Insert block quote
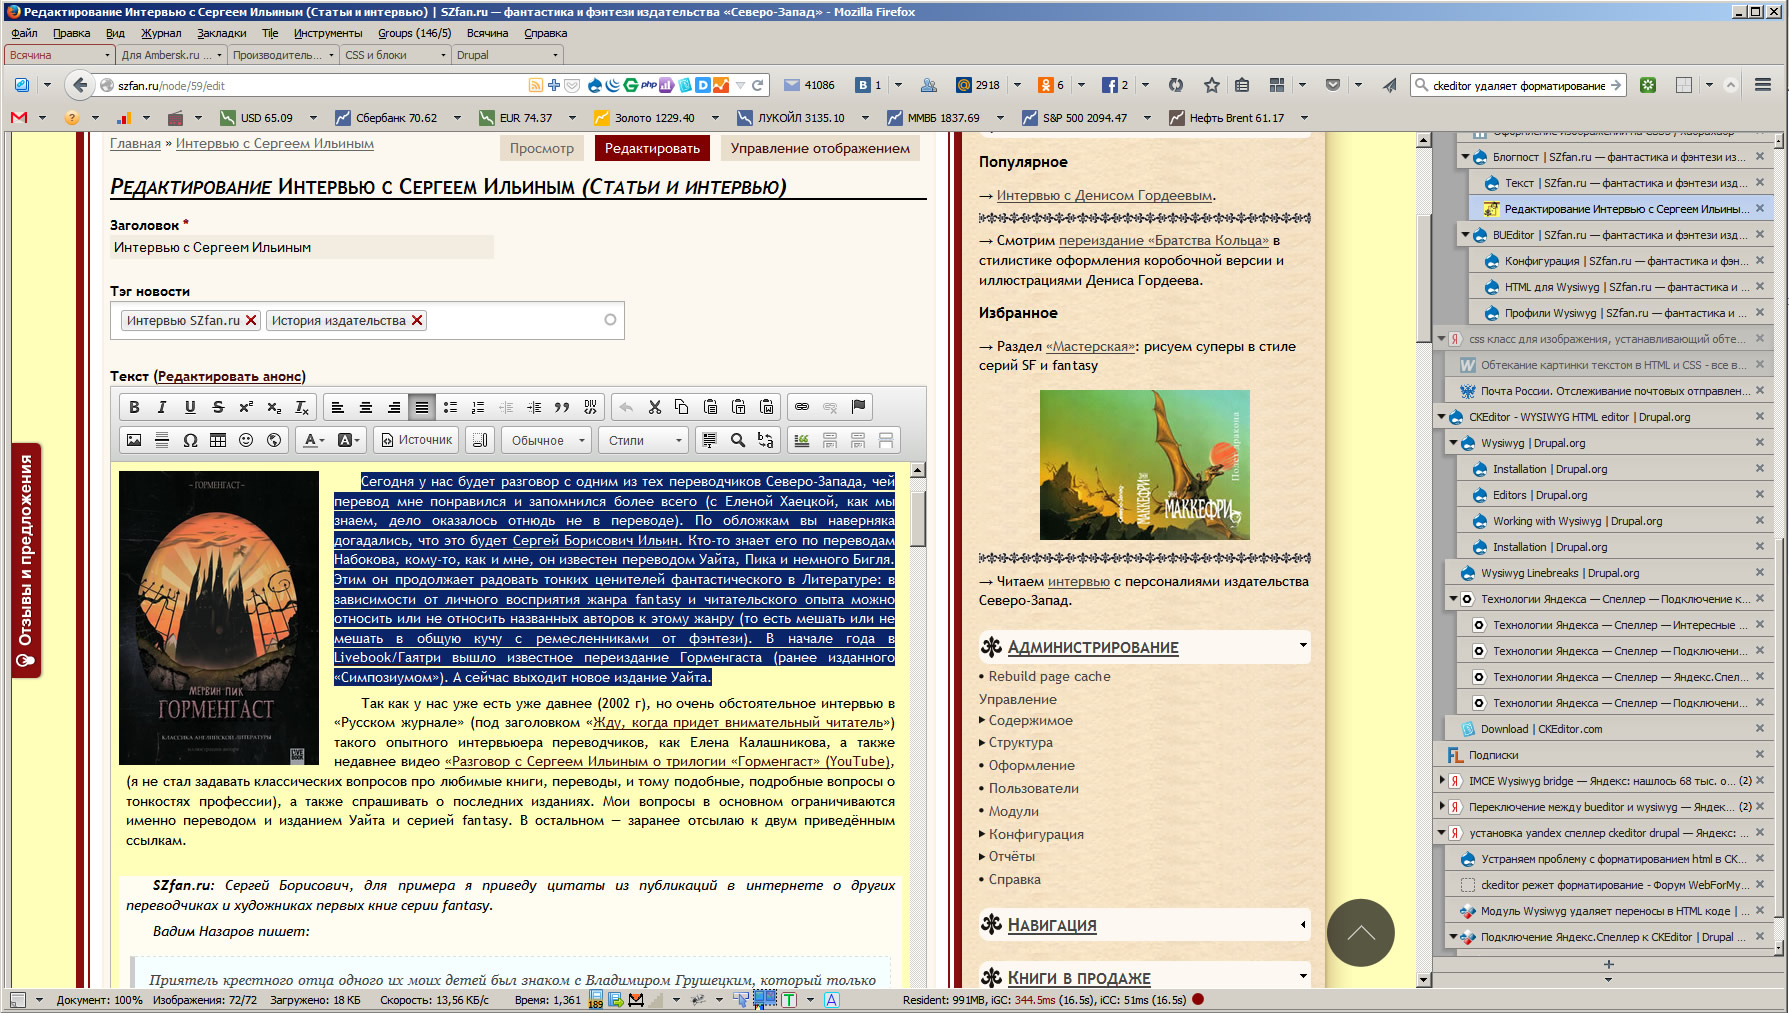This screenshot has width=1789, height=1013. click(562, 407)
